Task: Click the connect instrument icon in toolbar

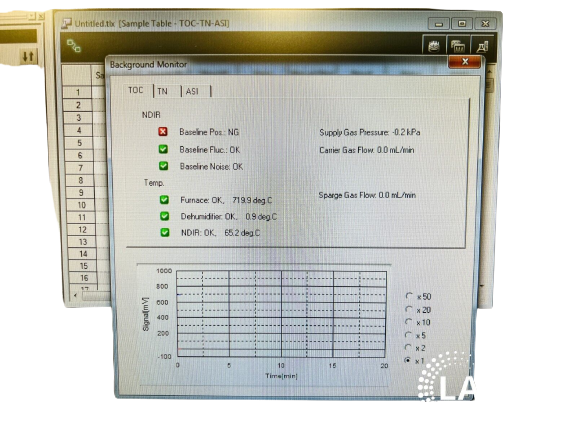Action: [x=74, y=46]
